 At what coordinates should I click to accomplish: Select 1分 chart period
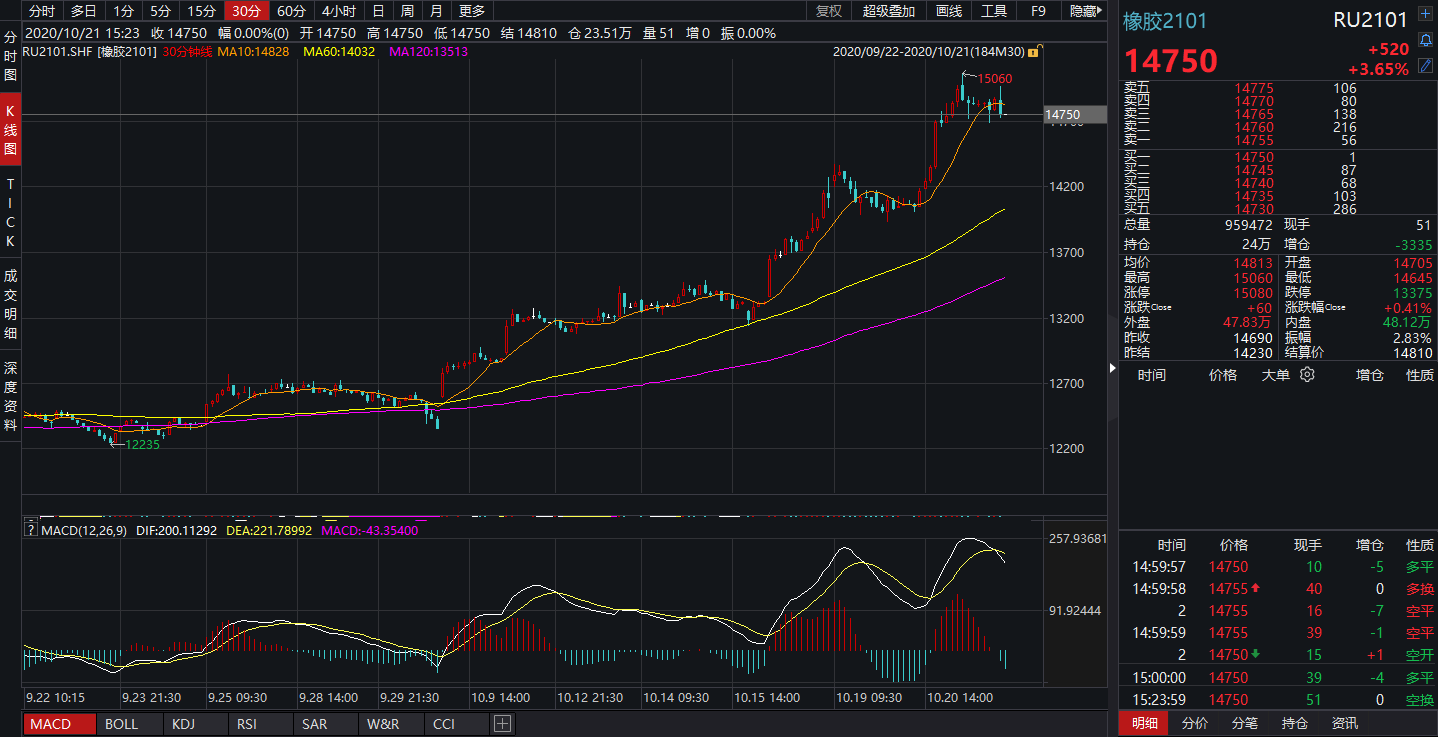click(x=122, y=11)
